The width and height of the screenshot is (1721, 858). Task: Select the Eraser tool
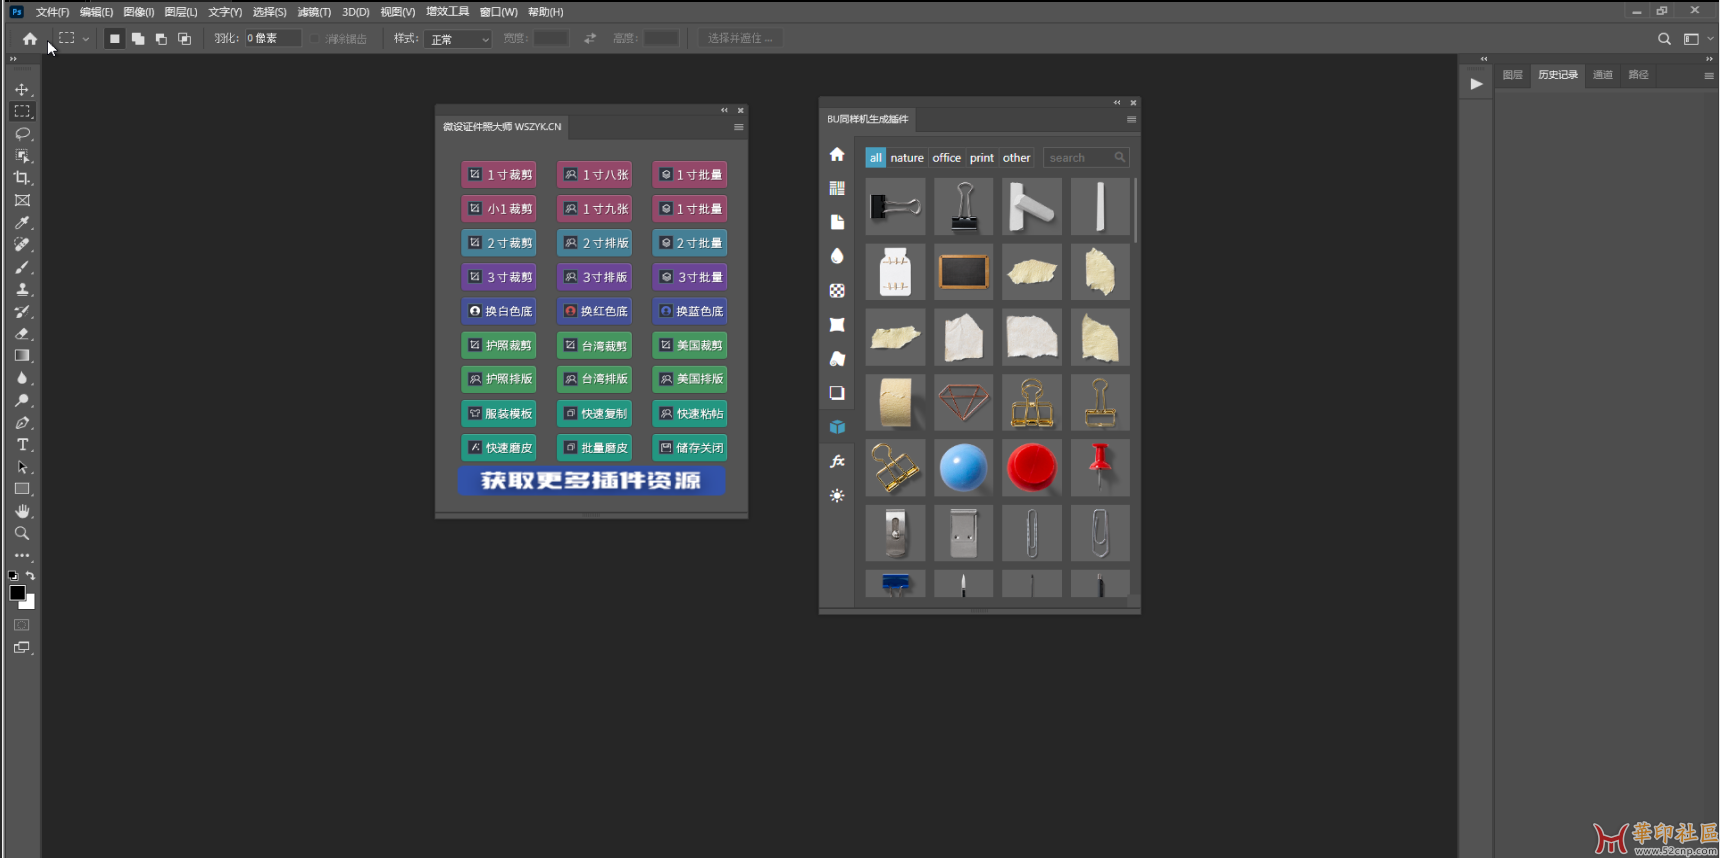click(x=21, y=333)
